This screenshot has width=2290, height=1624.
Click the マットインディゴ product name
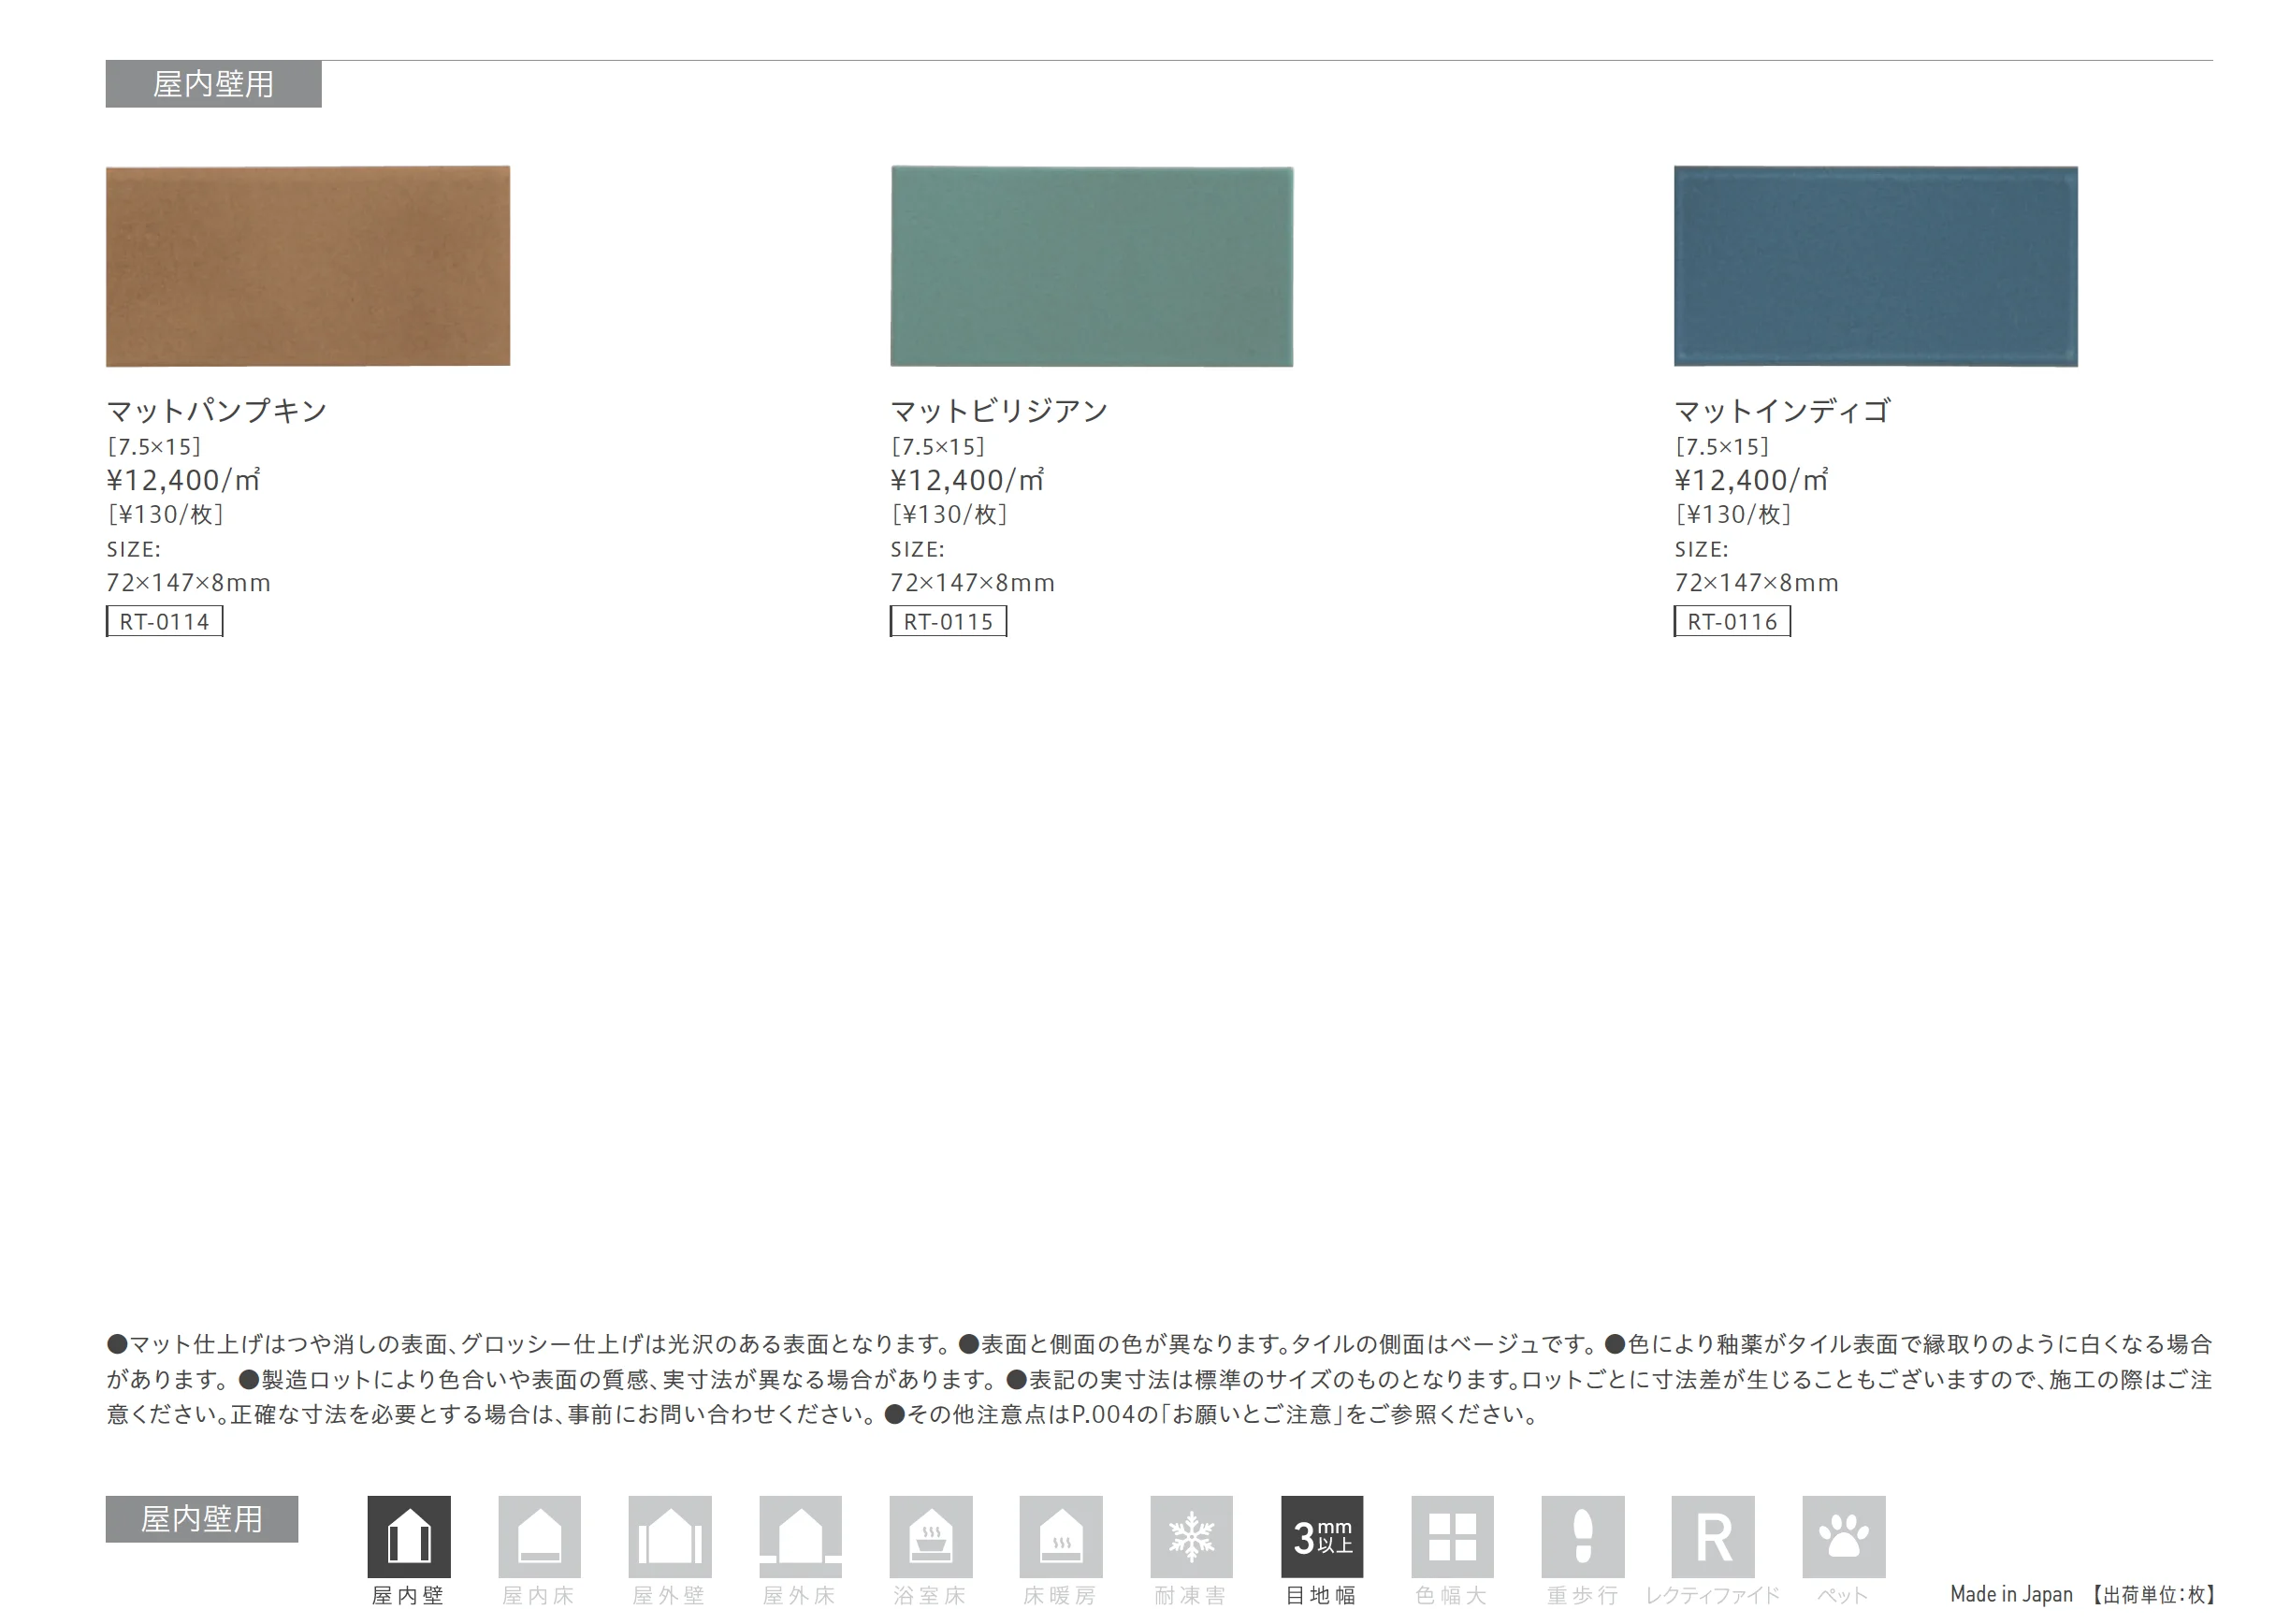pyautogui.click(x=1783, y=411)
